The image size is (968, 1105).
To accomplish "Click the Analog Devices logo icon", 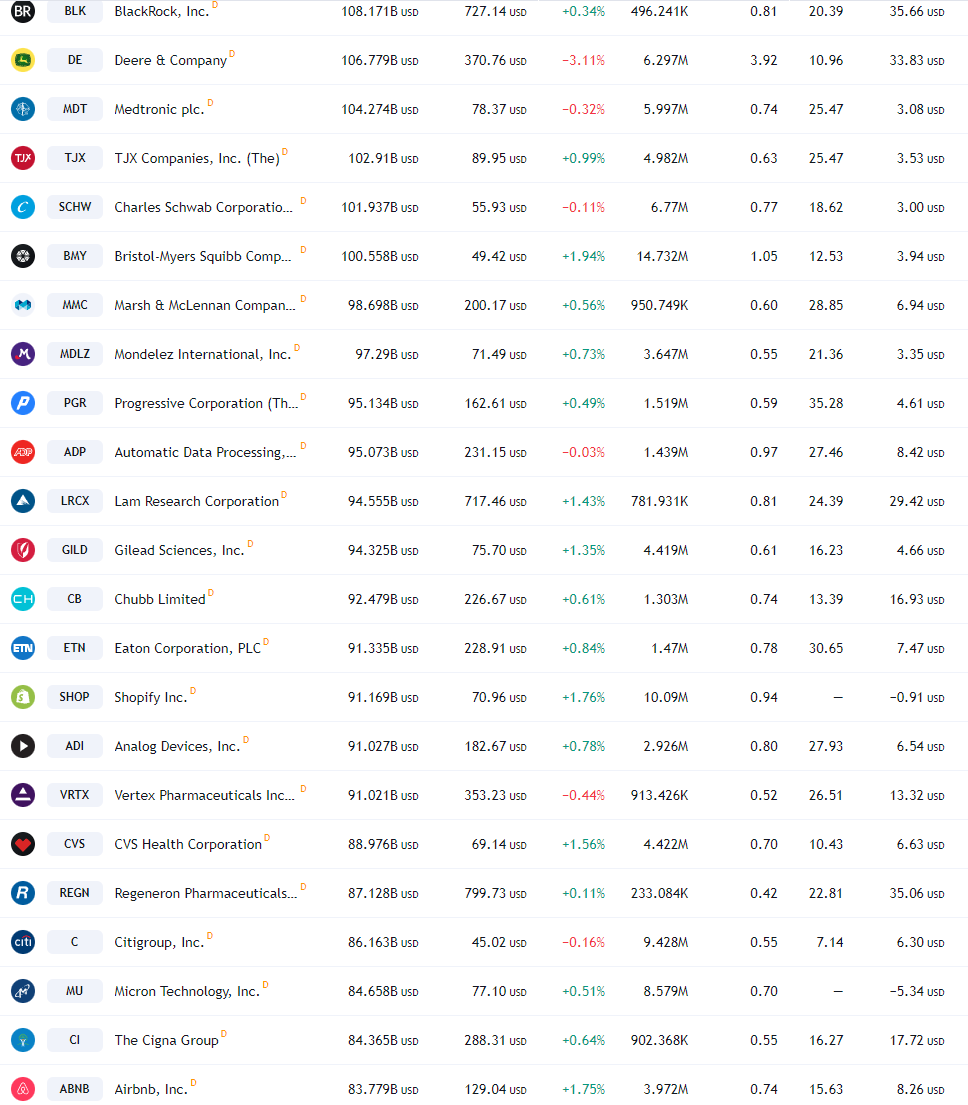I will 23,746.
